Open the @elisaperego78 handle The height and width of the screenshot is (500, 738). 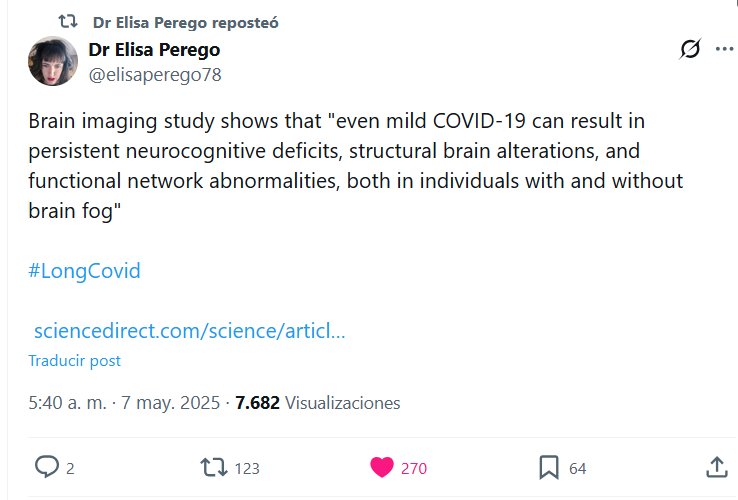155,74
